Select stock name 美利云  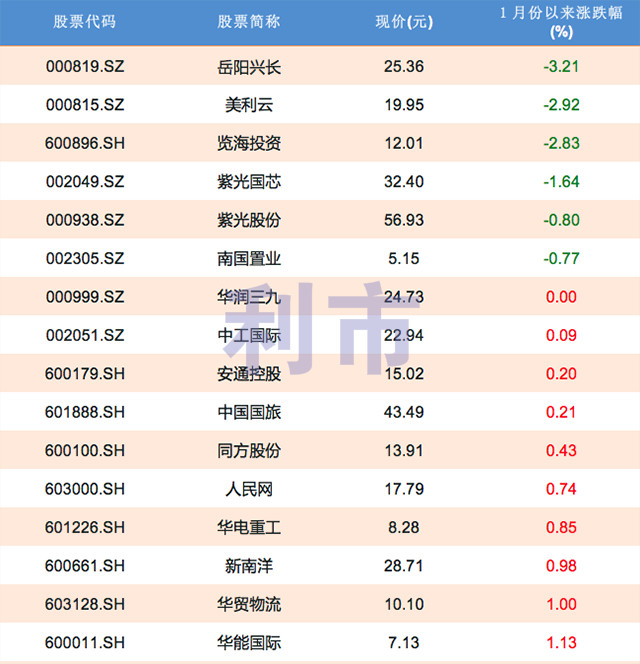(249, 105)
